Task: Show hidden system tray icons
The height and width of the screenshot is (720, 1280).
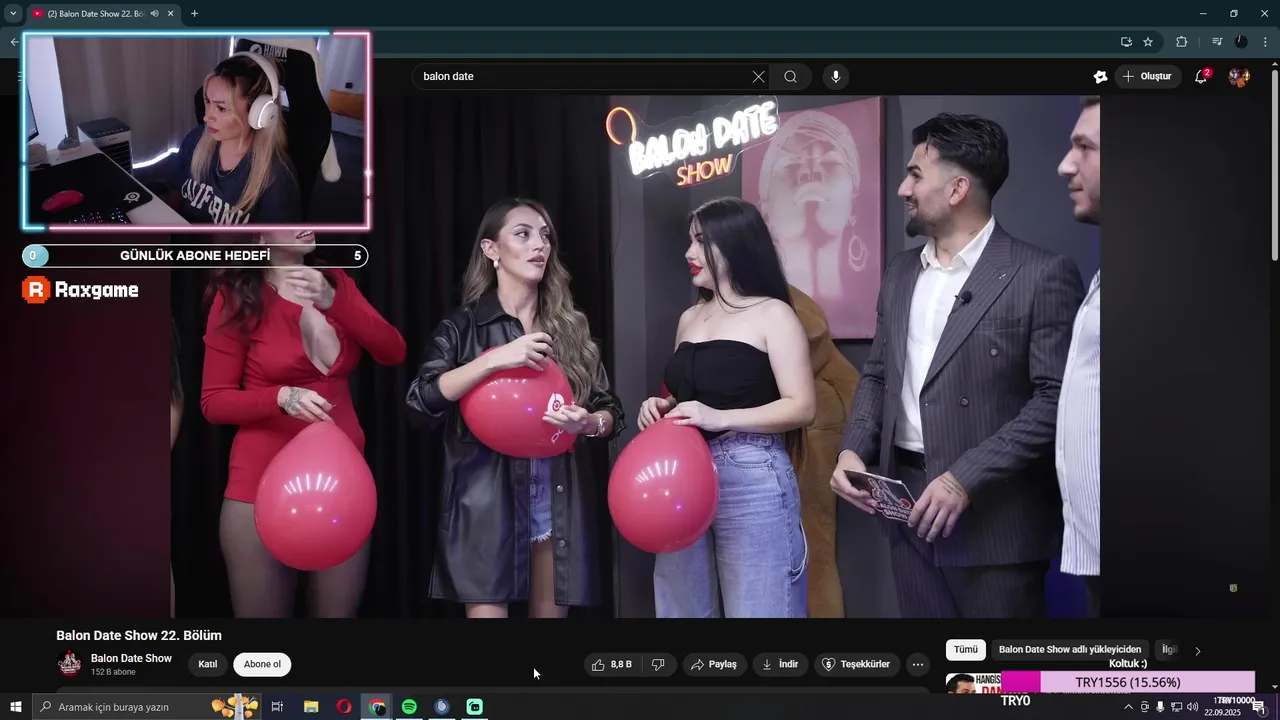Action: click(x=1128, y=707)
